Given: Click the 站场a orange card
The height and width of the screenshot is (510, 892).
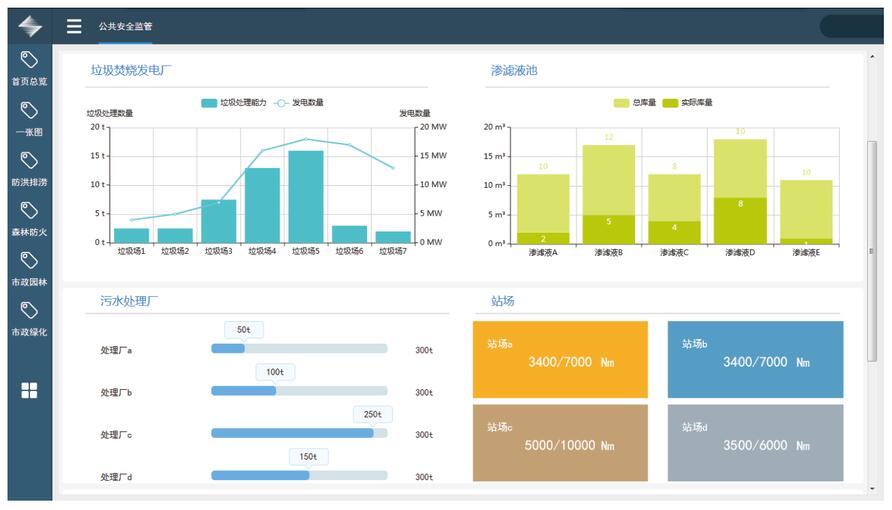Looking at the screenshot, I should tap(560, 359).
